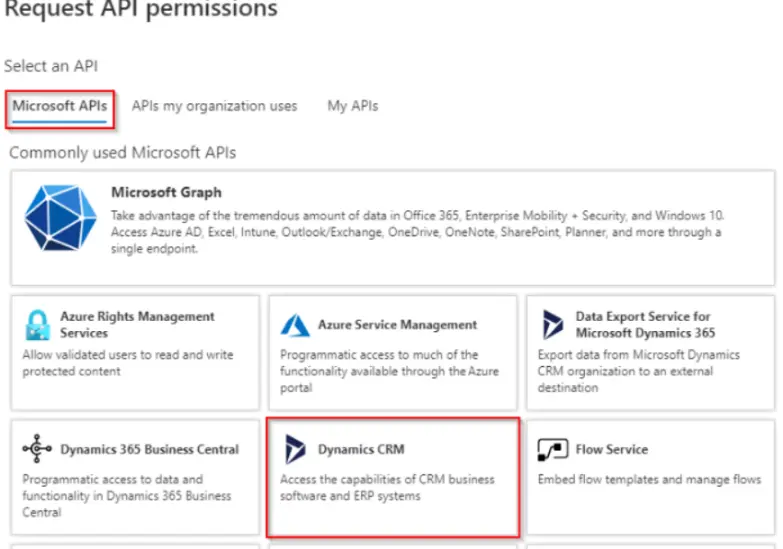Click the Azure Service Management triangle icon

295,325
